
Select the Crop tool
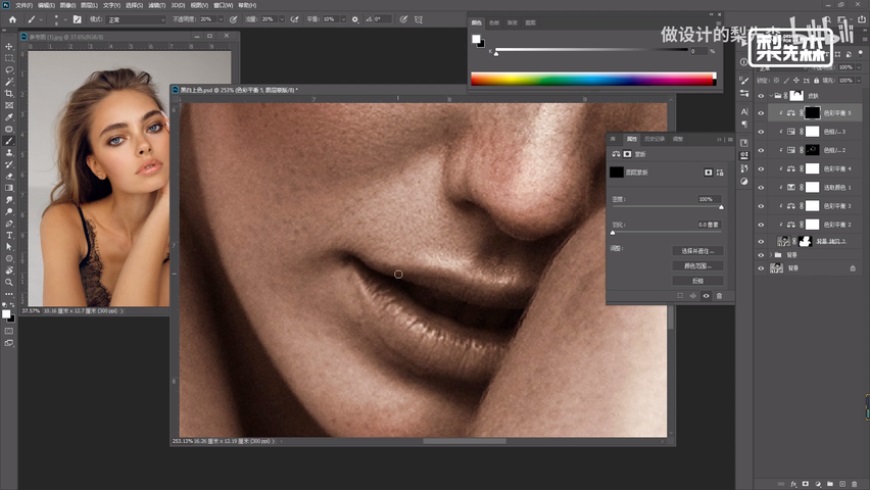coord(9,93)
